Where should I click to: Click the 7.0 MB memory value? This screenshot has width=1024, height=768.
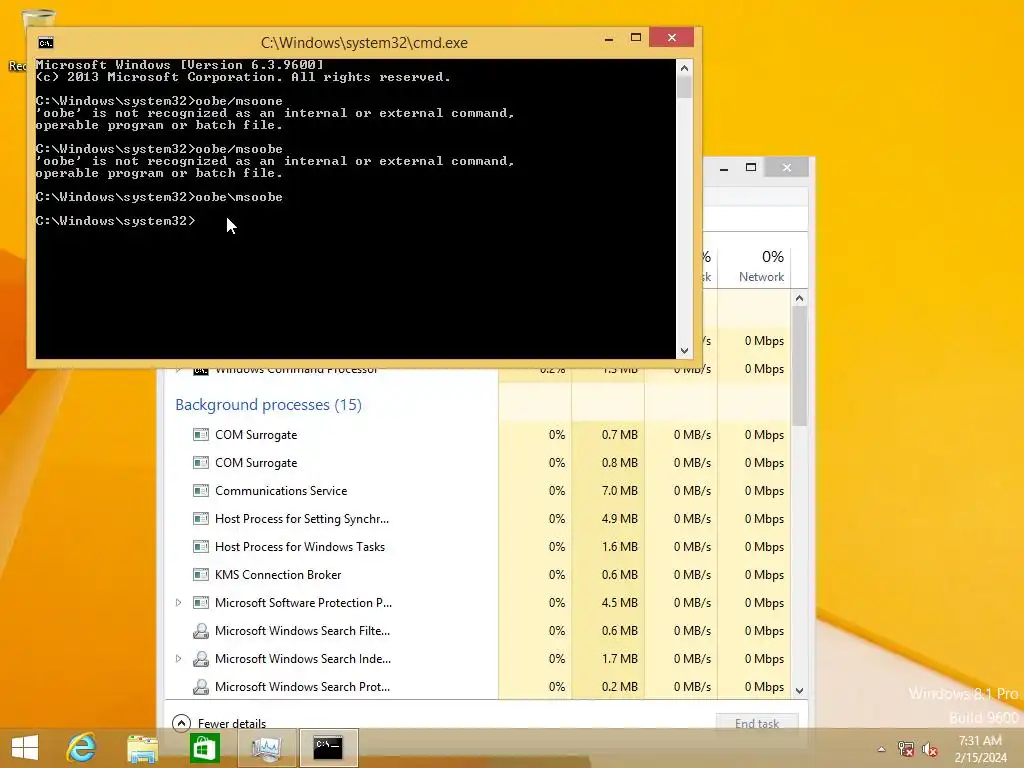point(619,490)
